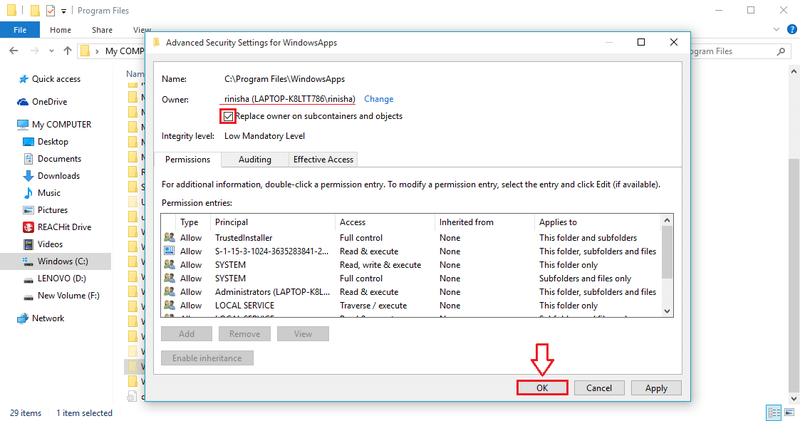Click the Cancel button

[x=599, y=388]
